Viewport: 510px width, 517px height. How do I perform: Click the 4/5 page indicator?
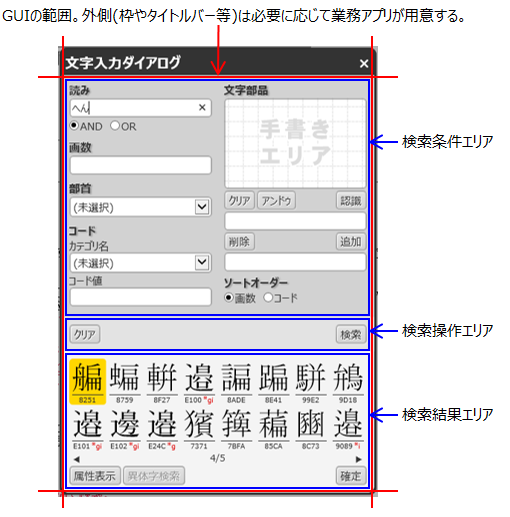(x=218, y=458)
